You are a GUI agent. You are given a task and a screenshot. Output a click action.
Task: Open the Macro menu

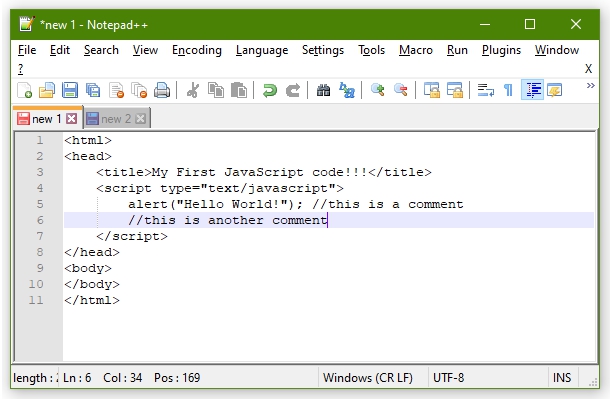point(416,50)
